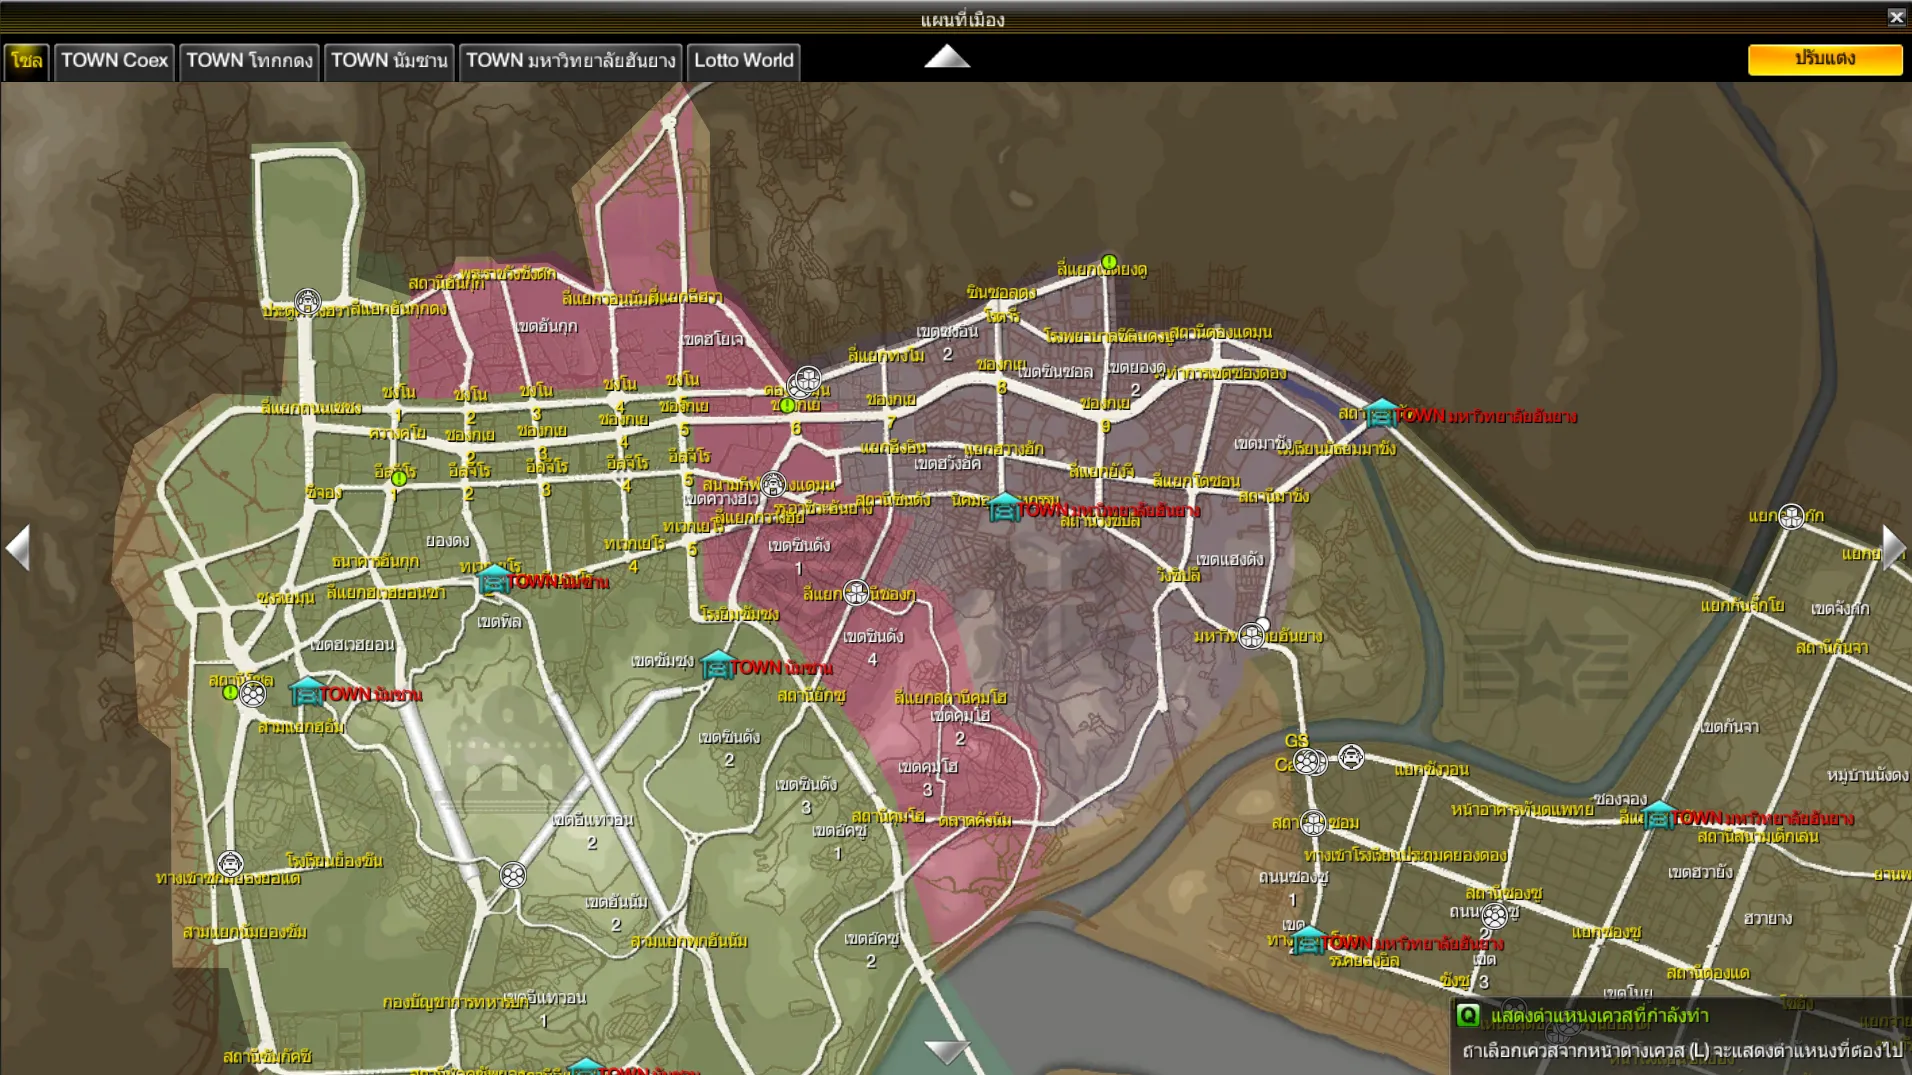1912x1075 pixels.
Task: Click the cube icon at the far-right intersection
Action: (x=1791, y=516)
